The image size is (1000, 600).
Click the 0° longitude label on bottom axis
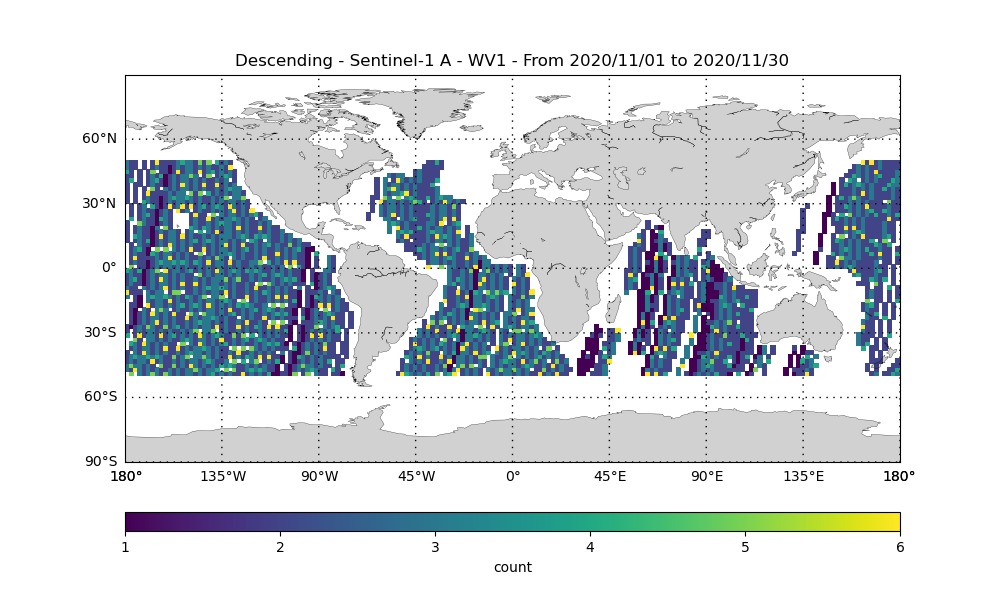(x=513, y=476)
